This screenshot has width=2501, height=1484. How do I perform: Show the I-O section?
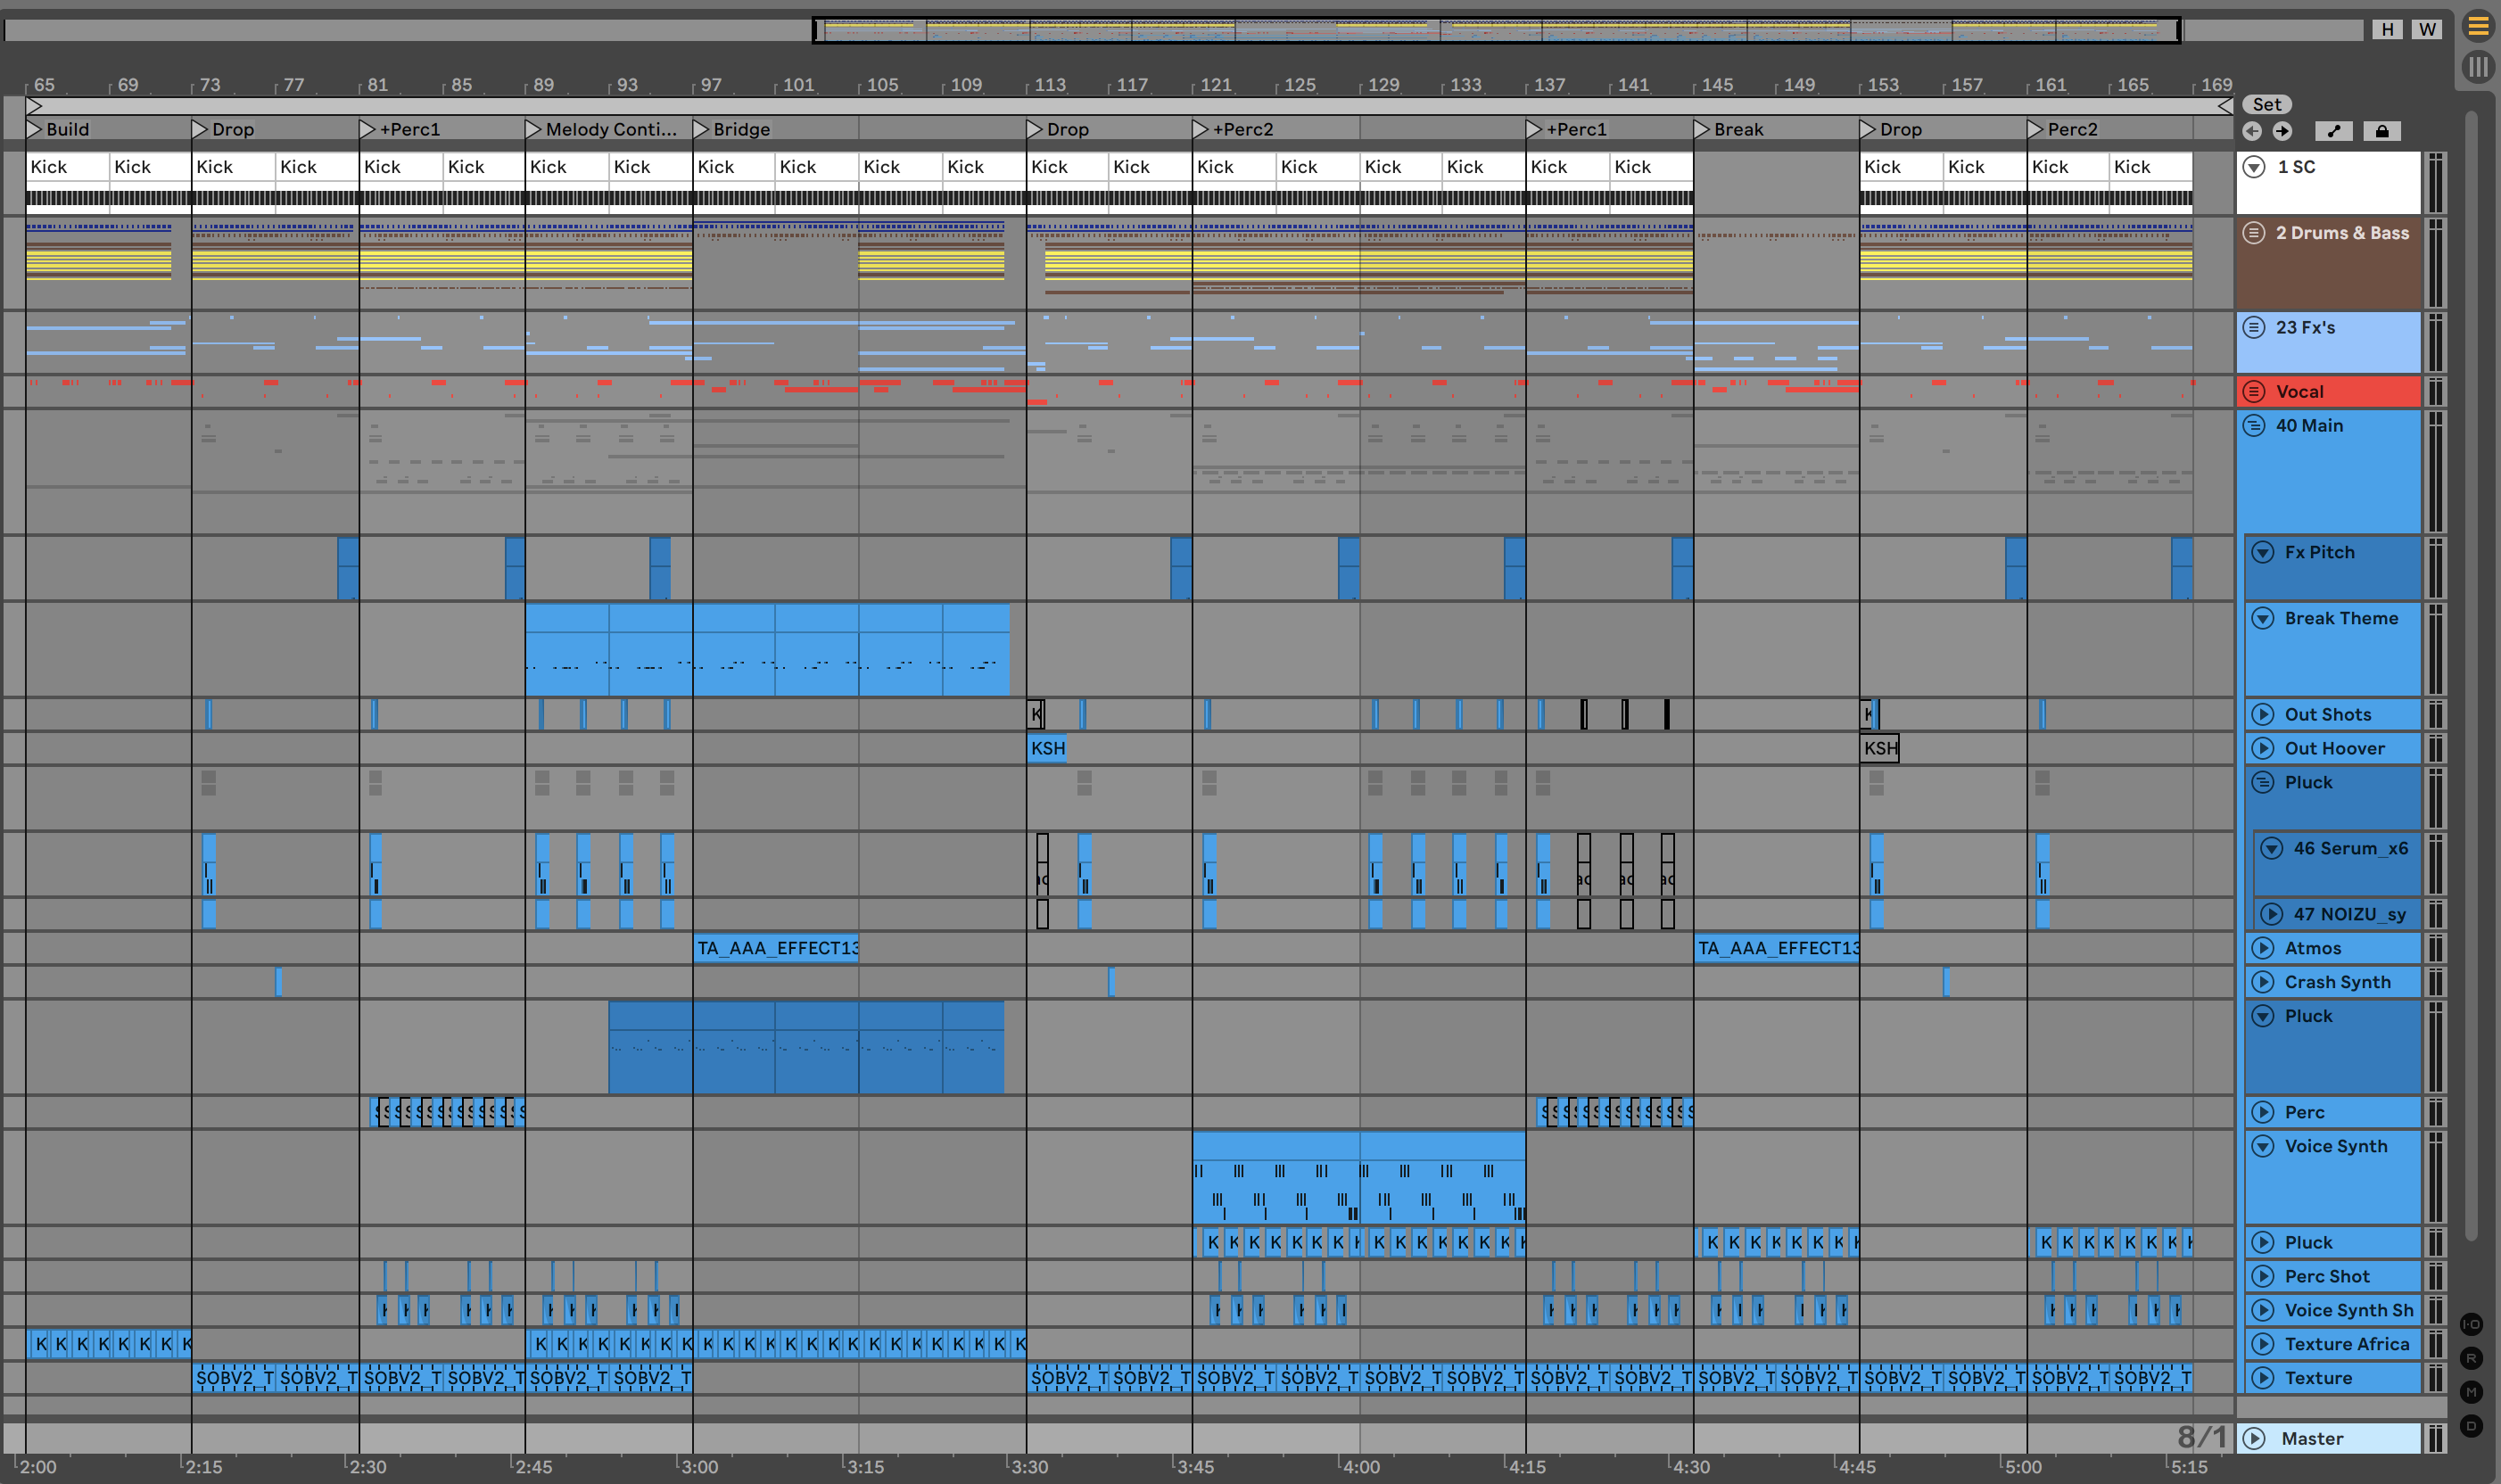point(2471,1324)
